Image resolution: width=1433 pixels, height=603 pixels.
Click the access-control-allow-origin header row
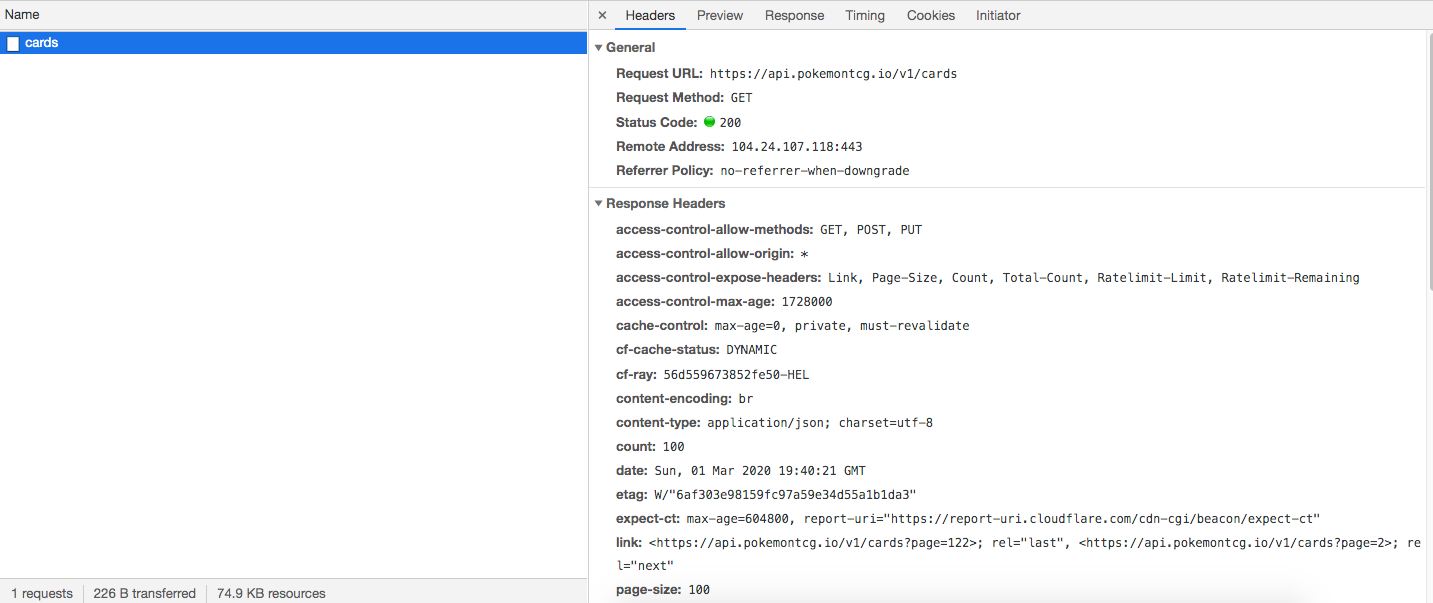pos(712,254)
